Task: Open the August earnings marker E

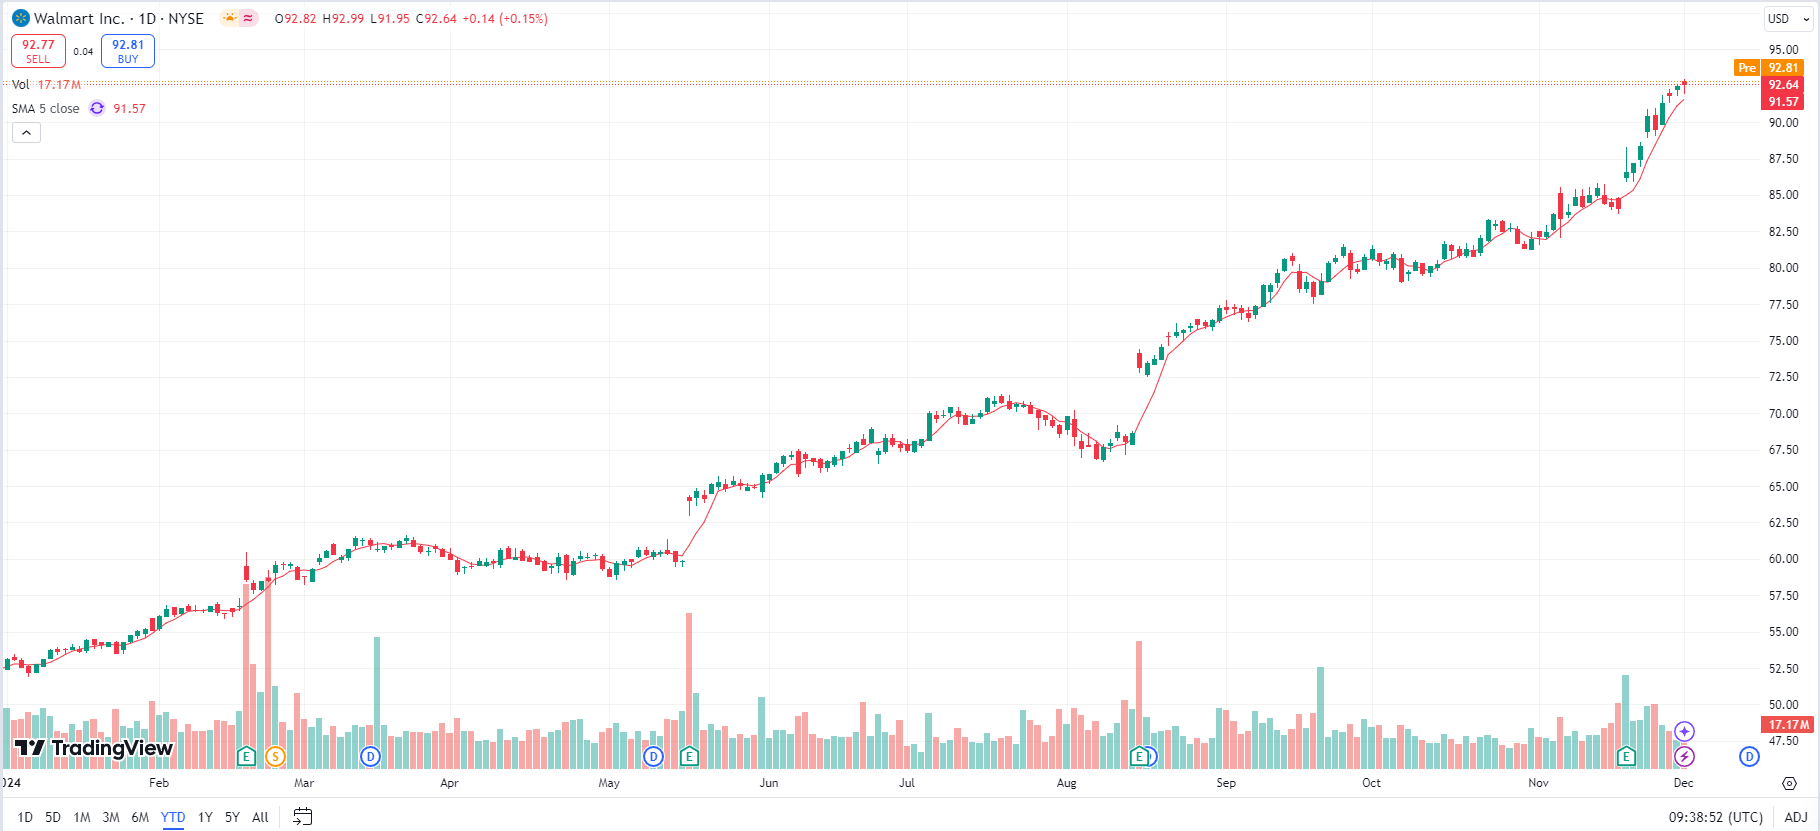Action: [x=1138, y=756]
